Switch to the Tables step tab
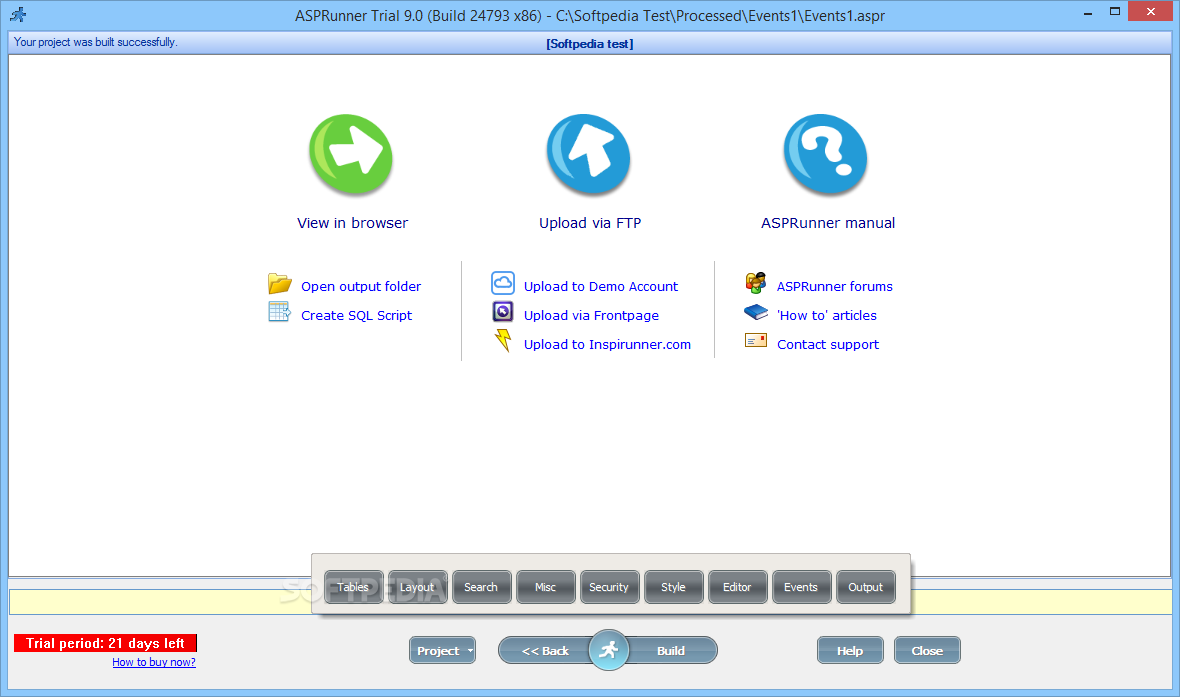Screen dimensions: 1180x697 (x=354, y=587)
